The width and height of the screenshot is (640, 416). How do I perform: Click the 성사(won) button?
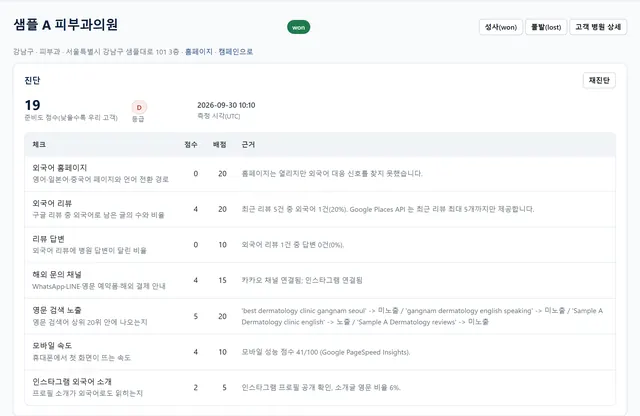point(500,27)
